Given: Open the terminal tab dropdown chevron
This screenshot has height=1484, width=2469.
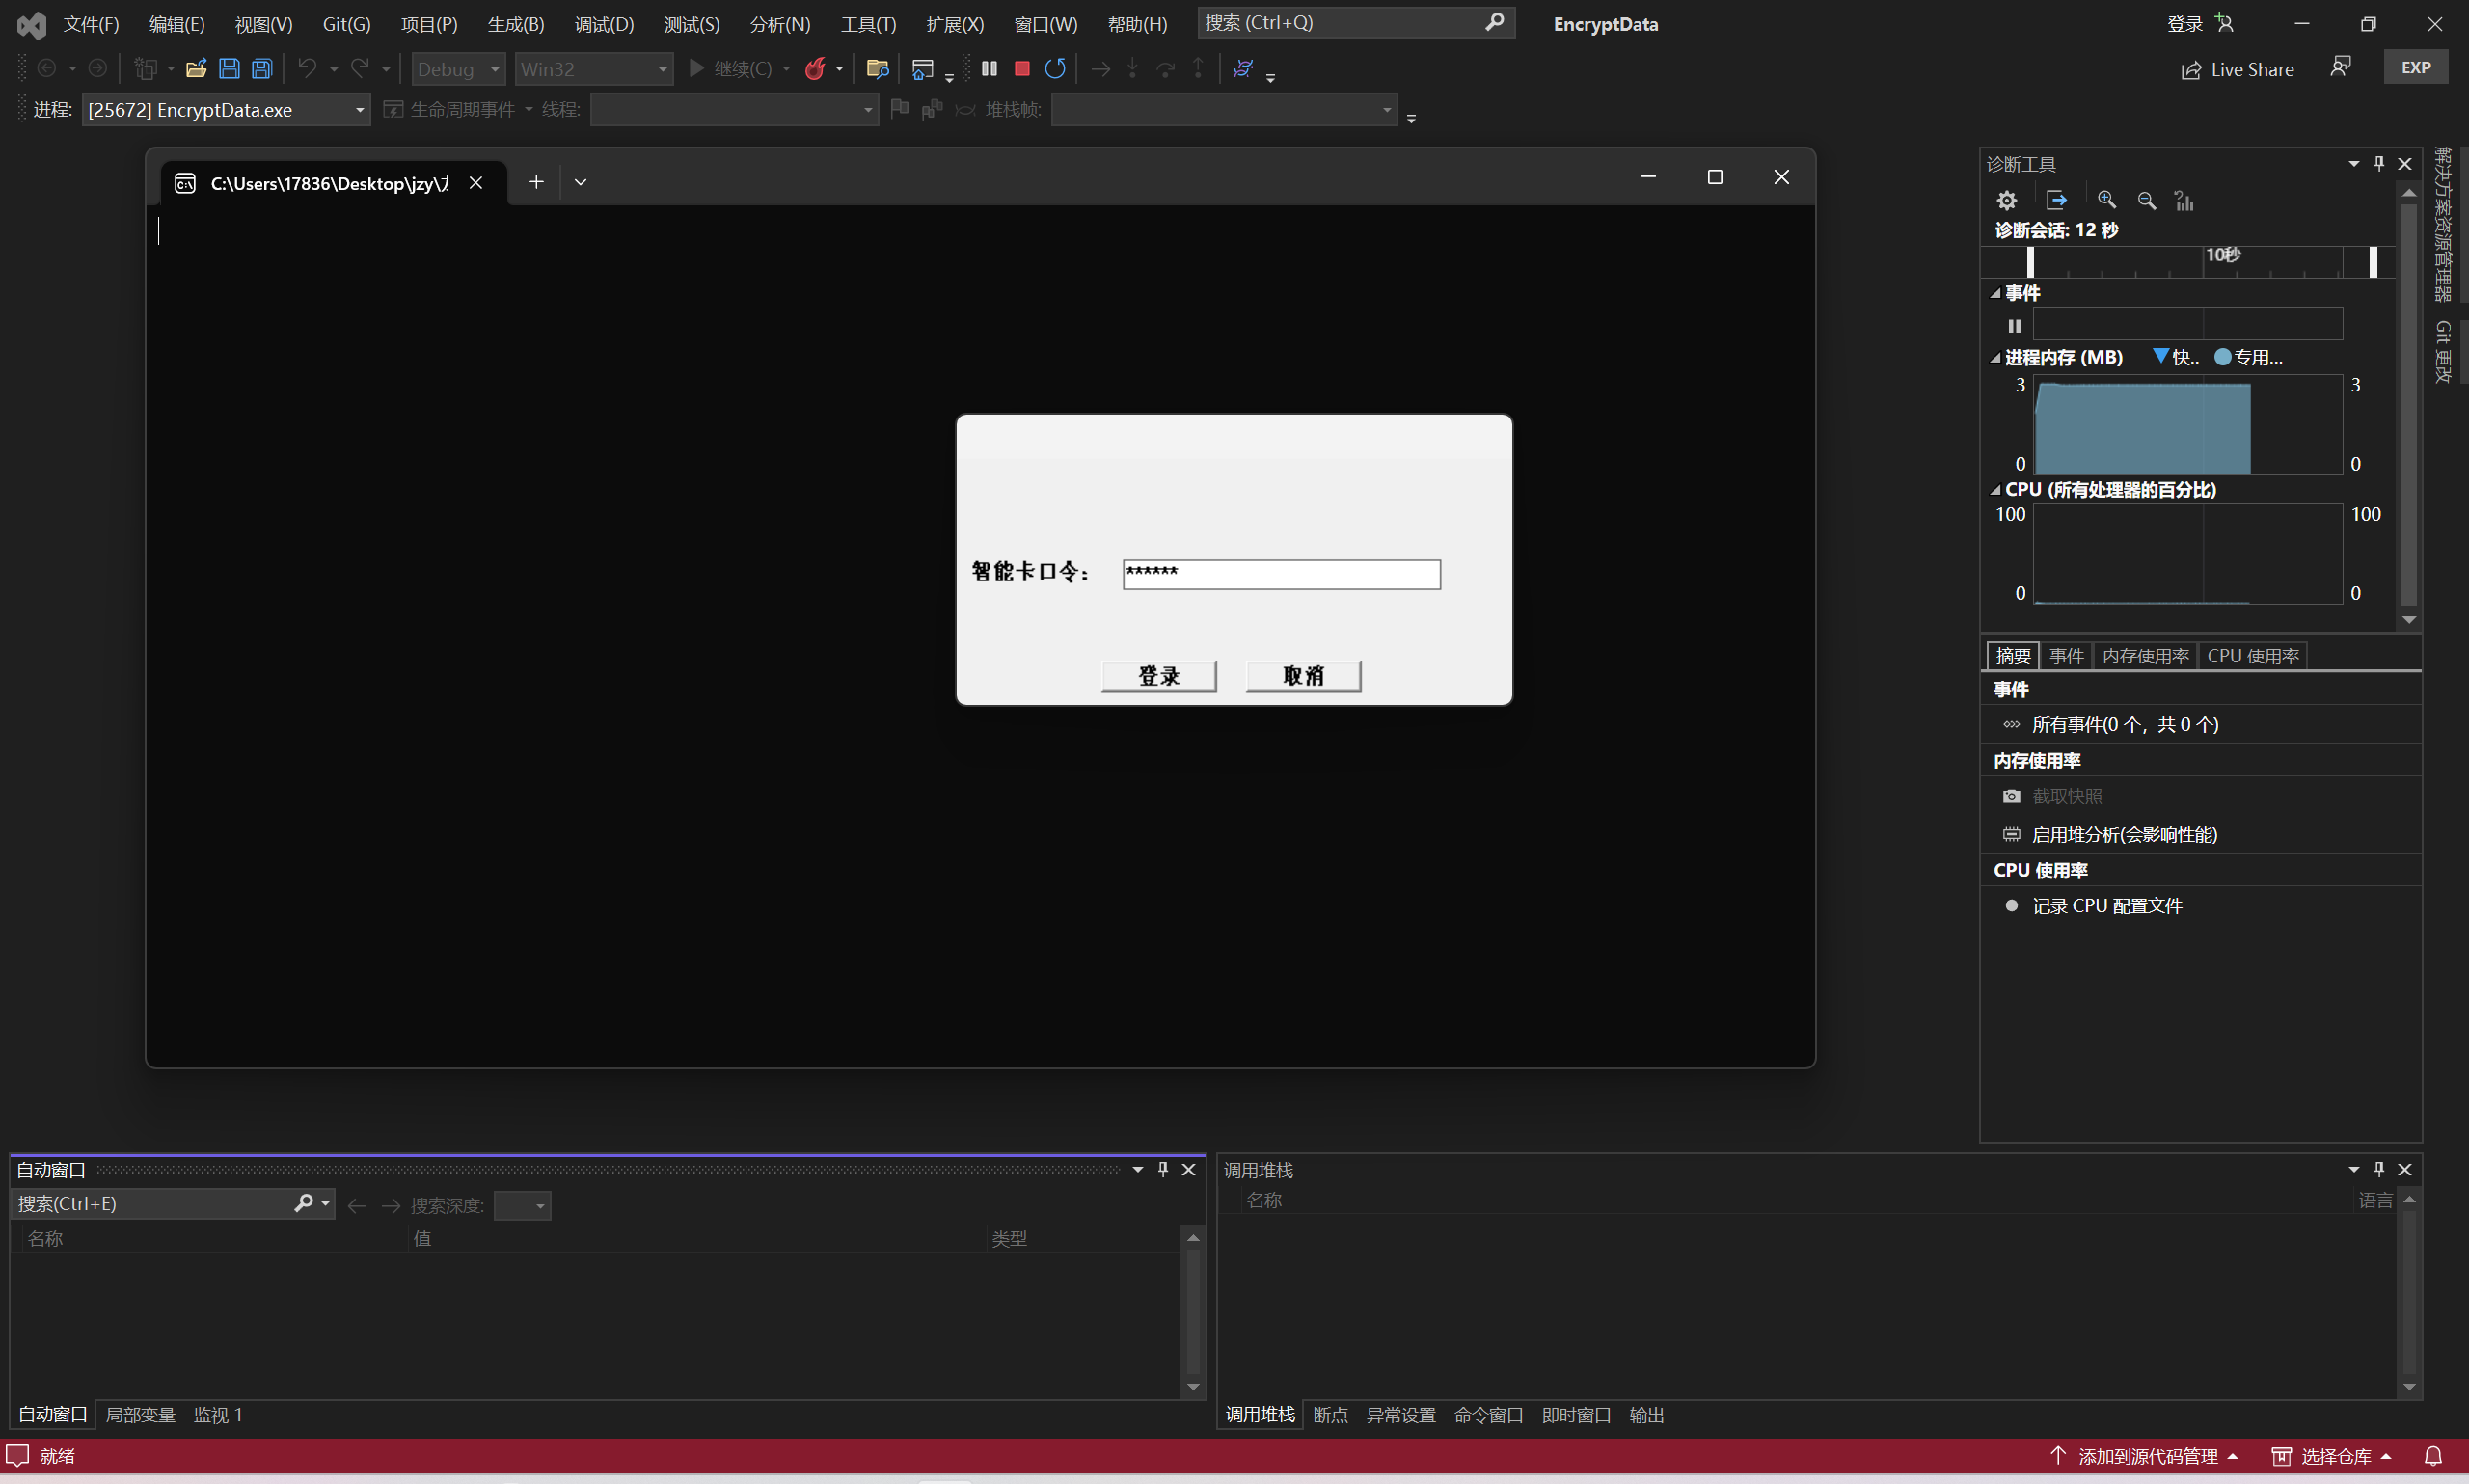Looking at the screenshot, I should click(x=580, y=182).
